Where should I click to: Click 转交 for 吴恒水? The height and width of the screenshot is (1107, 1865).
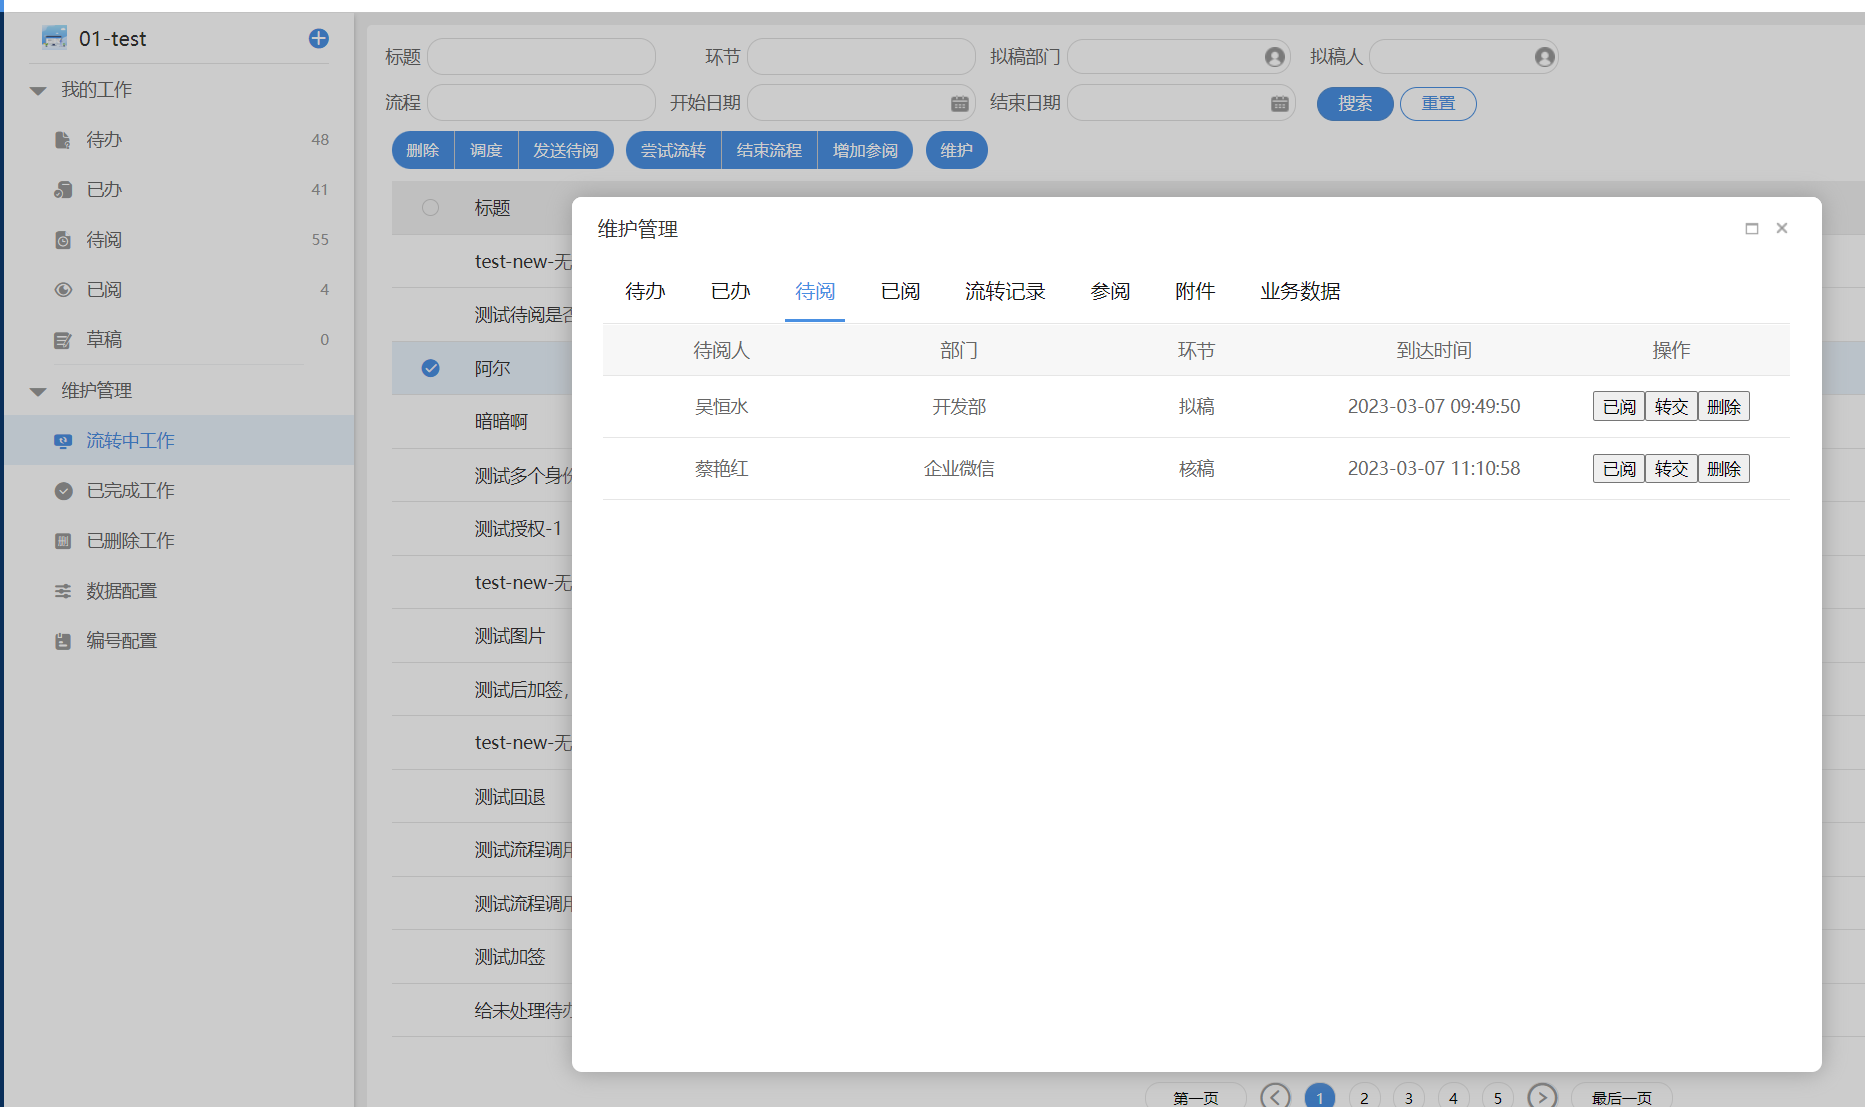(1670, 407)
